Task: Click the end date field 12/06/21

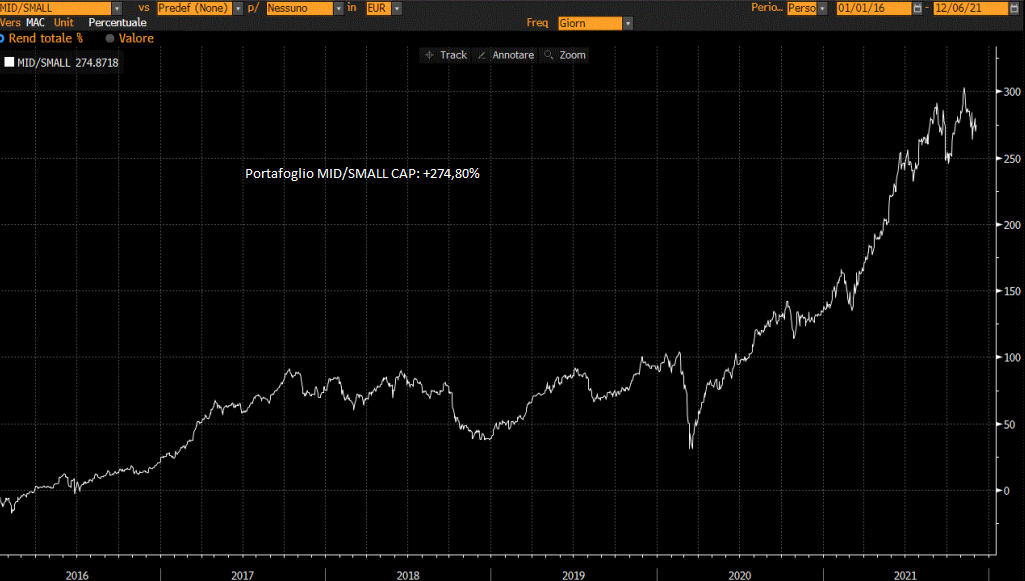Action: (x=970, y=8)
